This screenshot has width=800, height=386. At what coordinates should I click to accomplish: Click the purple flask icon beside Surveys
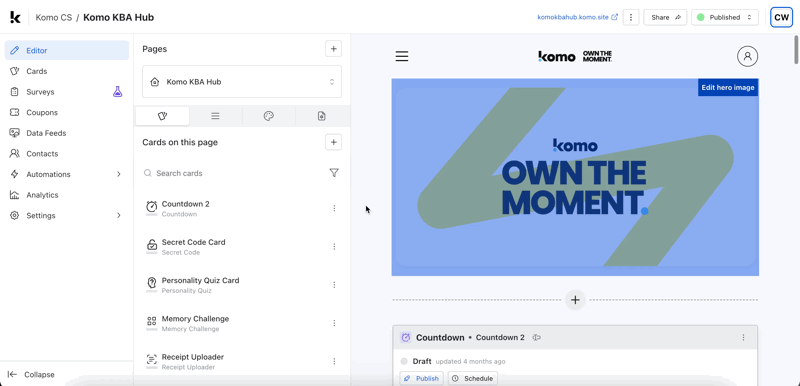click(x=117, y=92)
